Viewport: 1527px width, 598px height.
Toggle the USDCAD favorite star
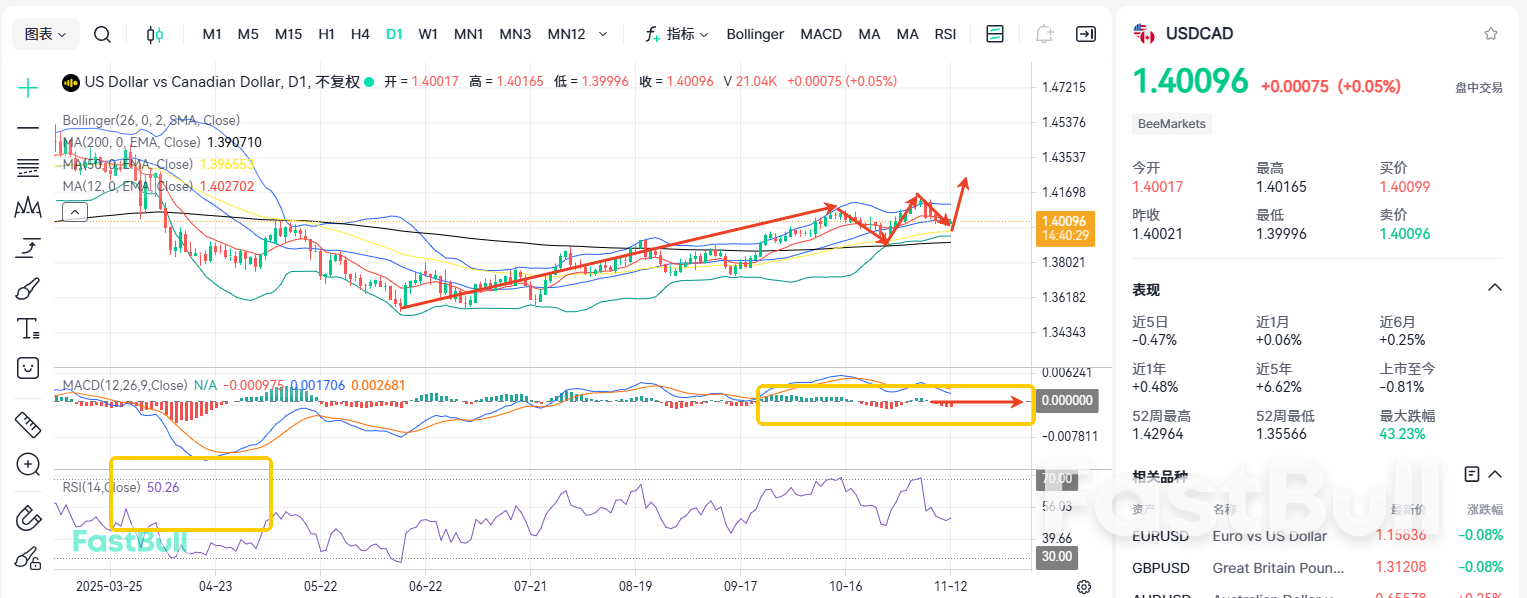click(1489, 33)
